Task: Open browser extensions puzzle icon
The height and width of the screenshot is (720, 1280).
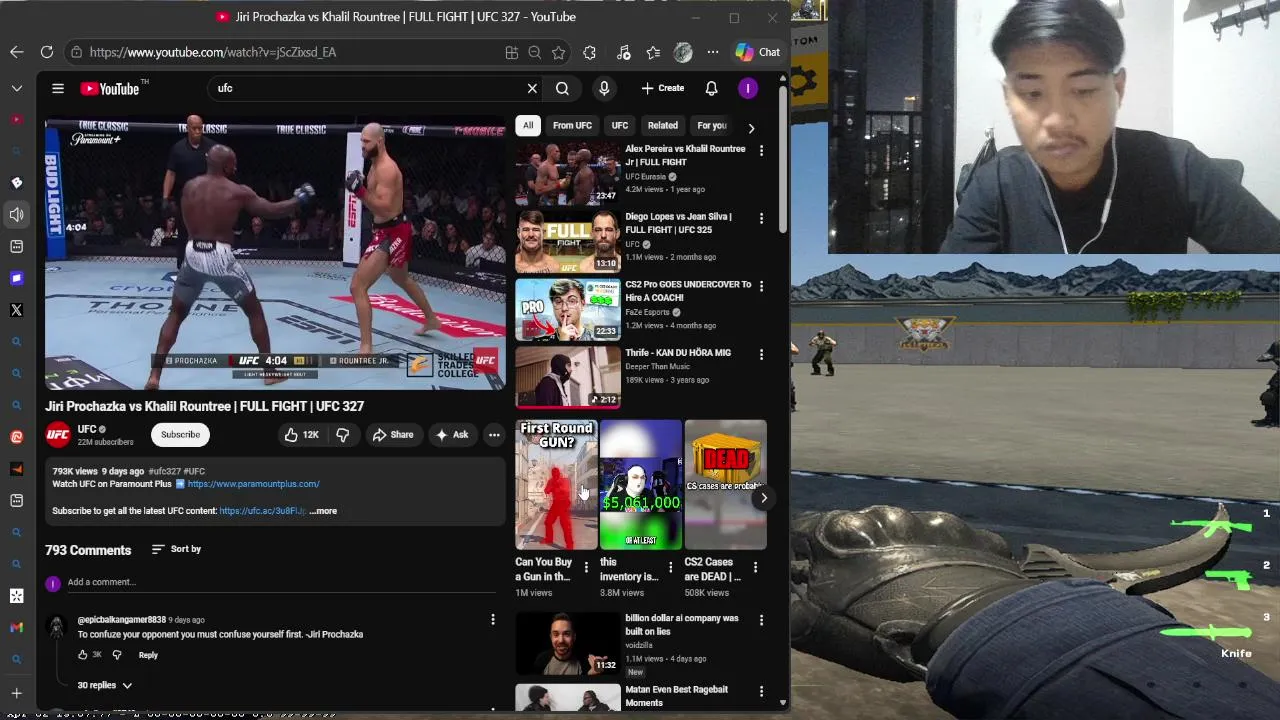Action: click(589, 52)
